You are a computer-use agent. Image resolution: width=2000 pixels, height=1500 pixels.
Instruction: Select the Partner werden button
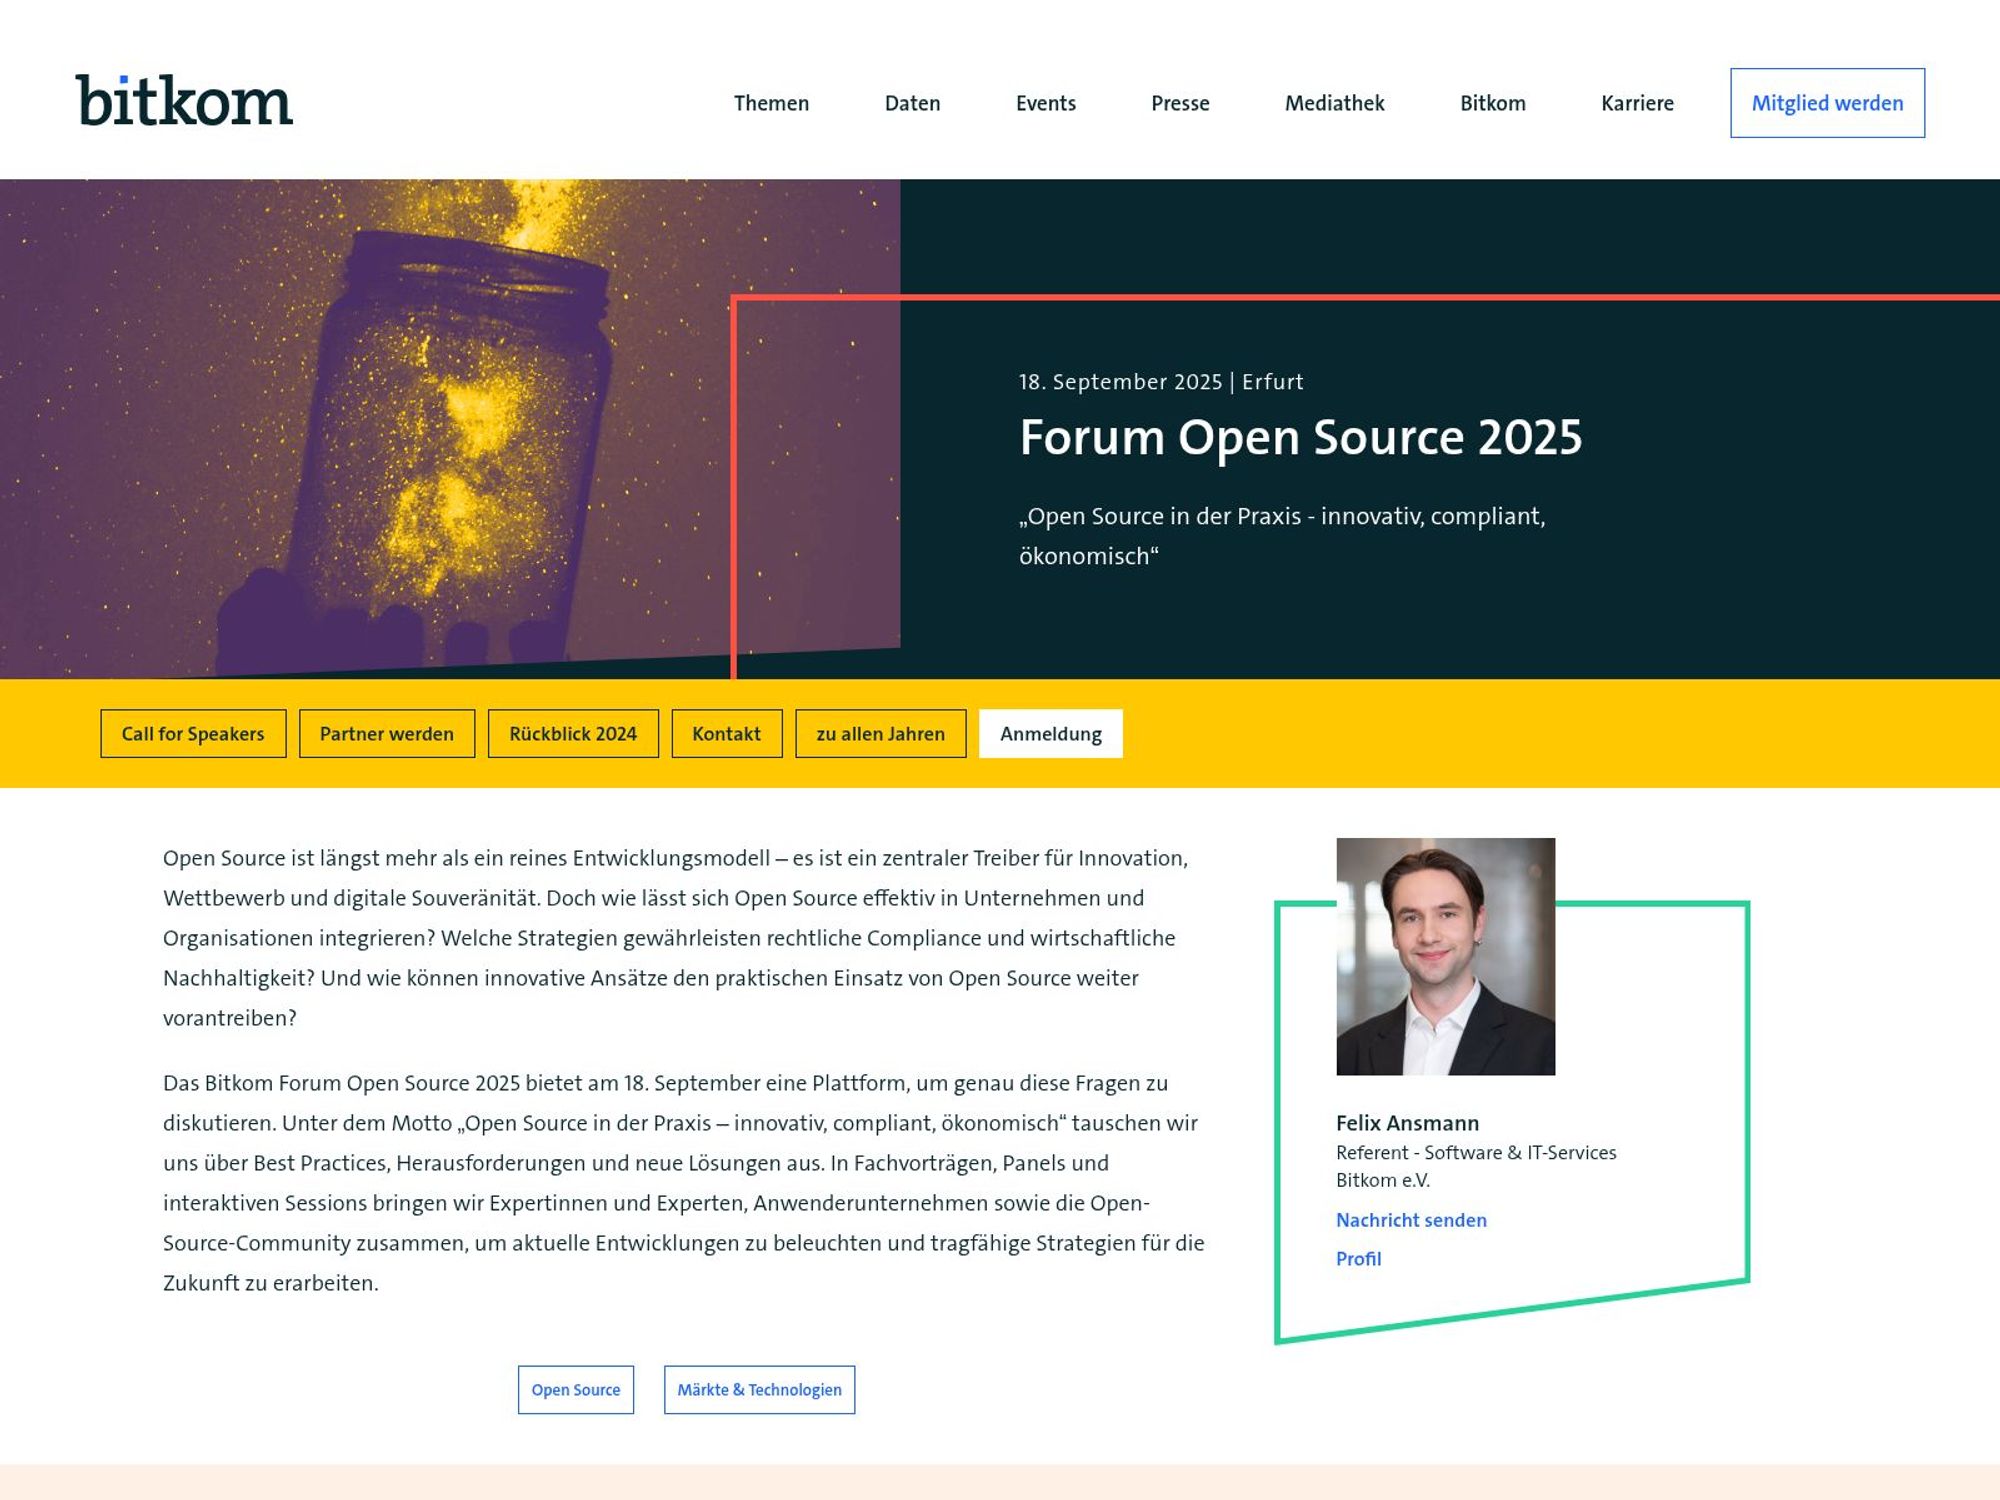pos(387,734)
